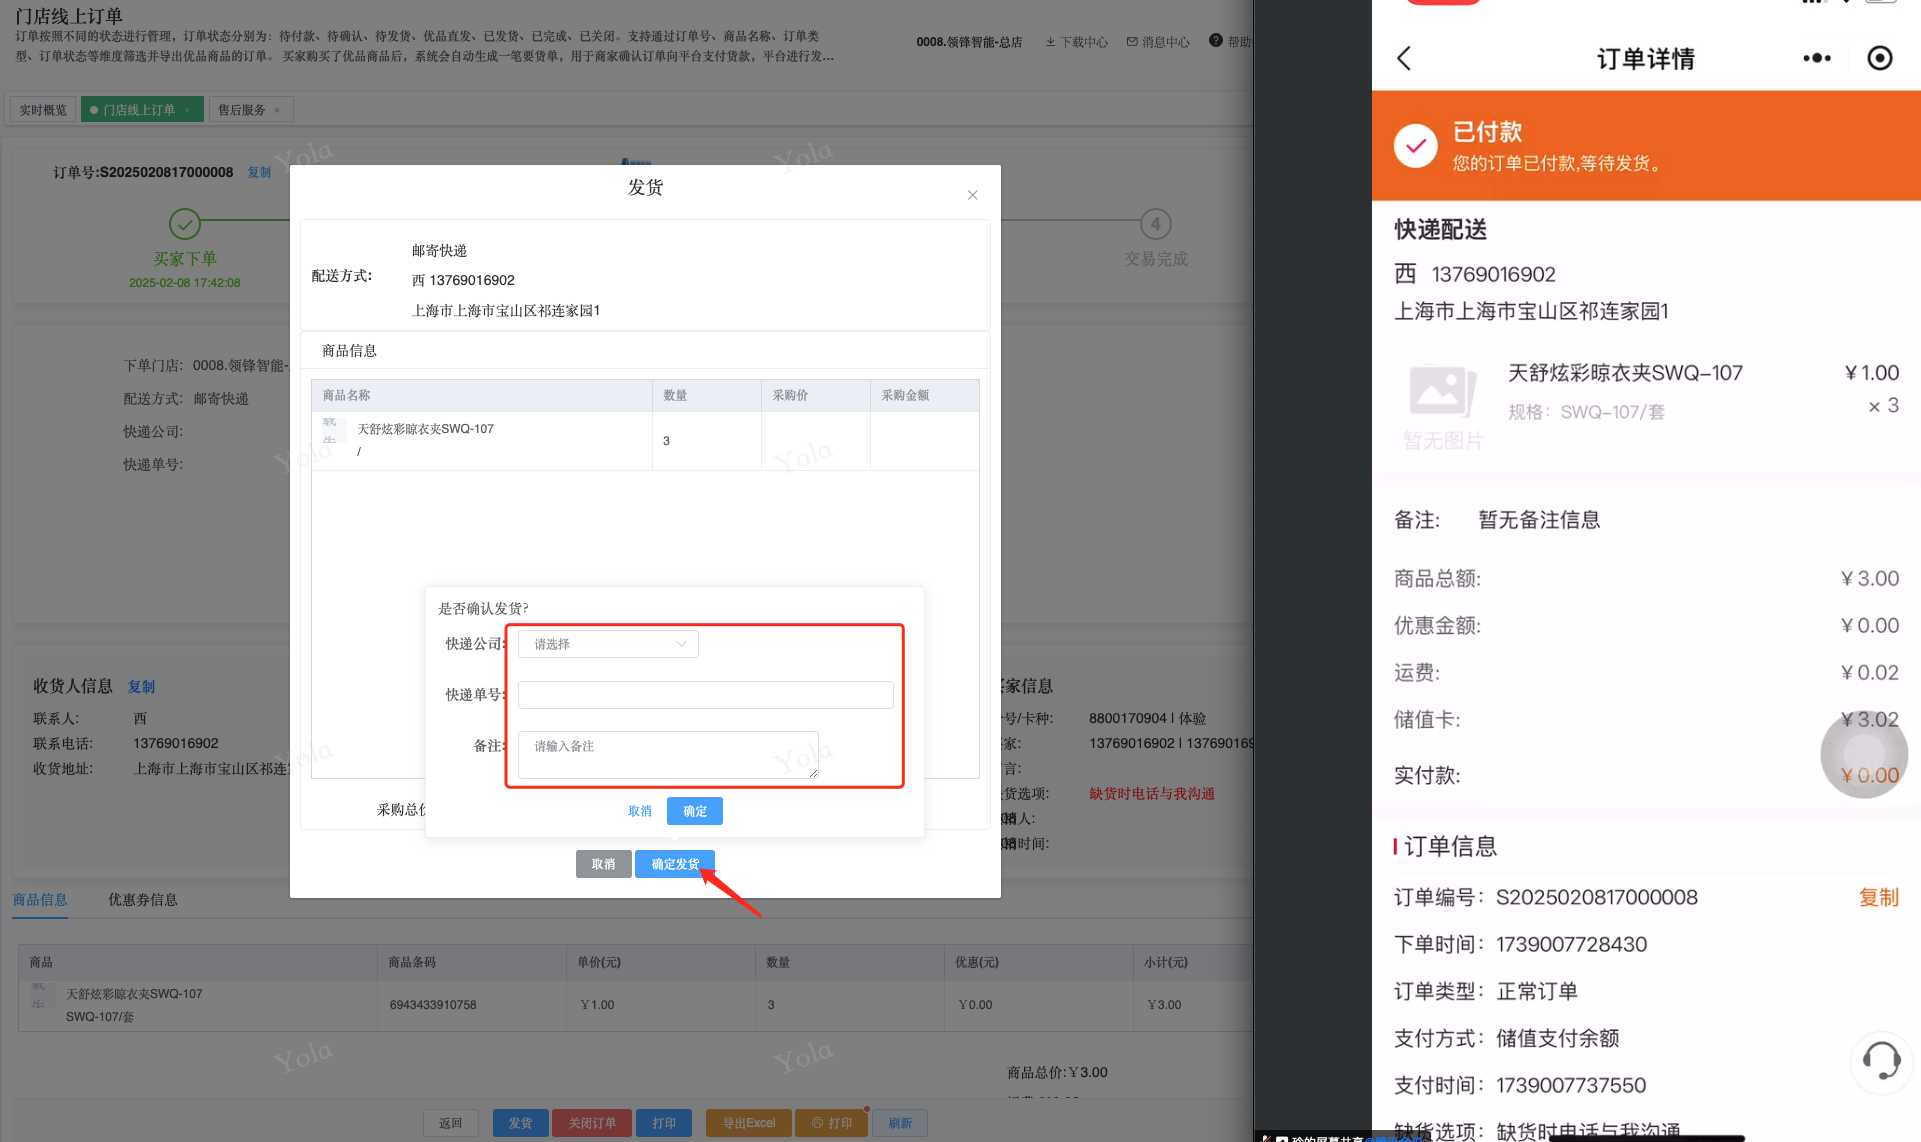Open the 快递公司 dropdown
The width and height of the screenshot is (1921, 1142).
pyautogui.click(x=608, y=644)
